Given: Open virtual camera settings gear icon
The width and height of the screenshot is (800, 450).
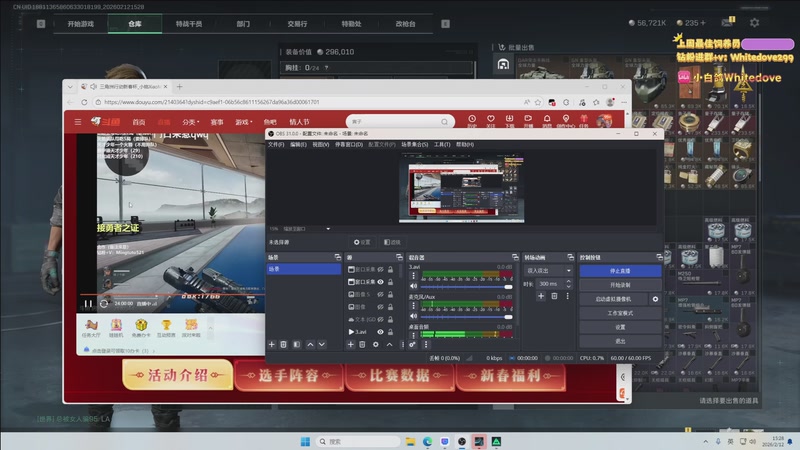Looking at the screenshot, I should [x=655, y=299].
